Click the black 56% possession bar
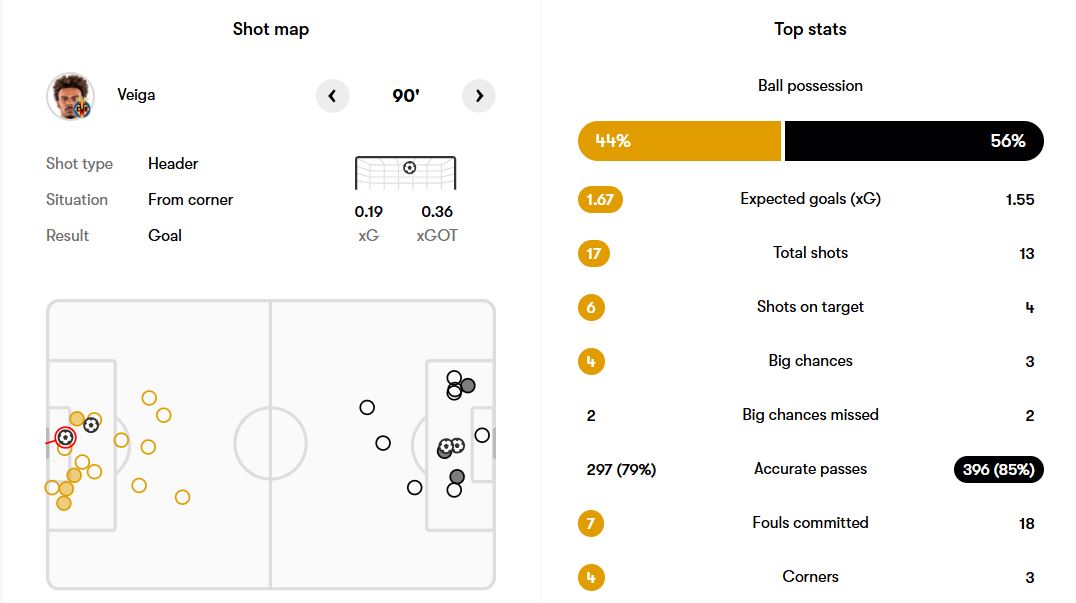The image size is (1076, 603). [913, 141]
